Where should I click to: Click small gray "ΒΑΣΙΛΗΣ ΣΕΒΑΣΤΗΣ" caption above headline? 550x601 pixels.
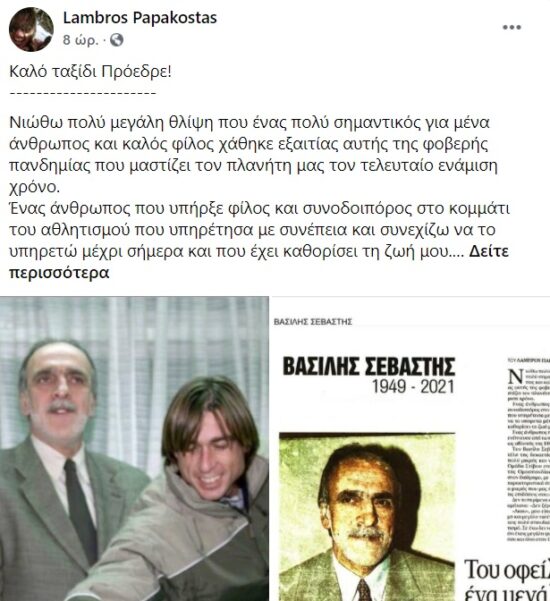tap(313, 322)
